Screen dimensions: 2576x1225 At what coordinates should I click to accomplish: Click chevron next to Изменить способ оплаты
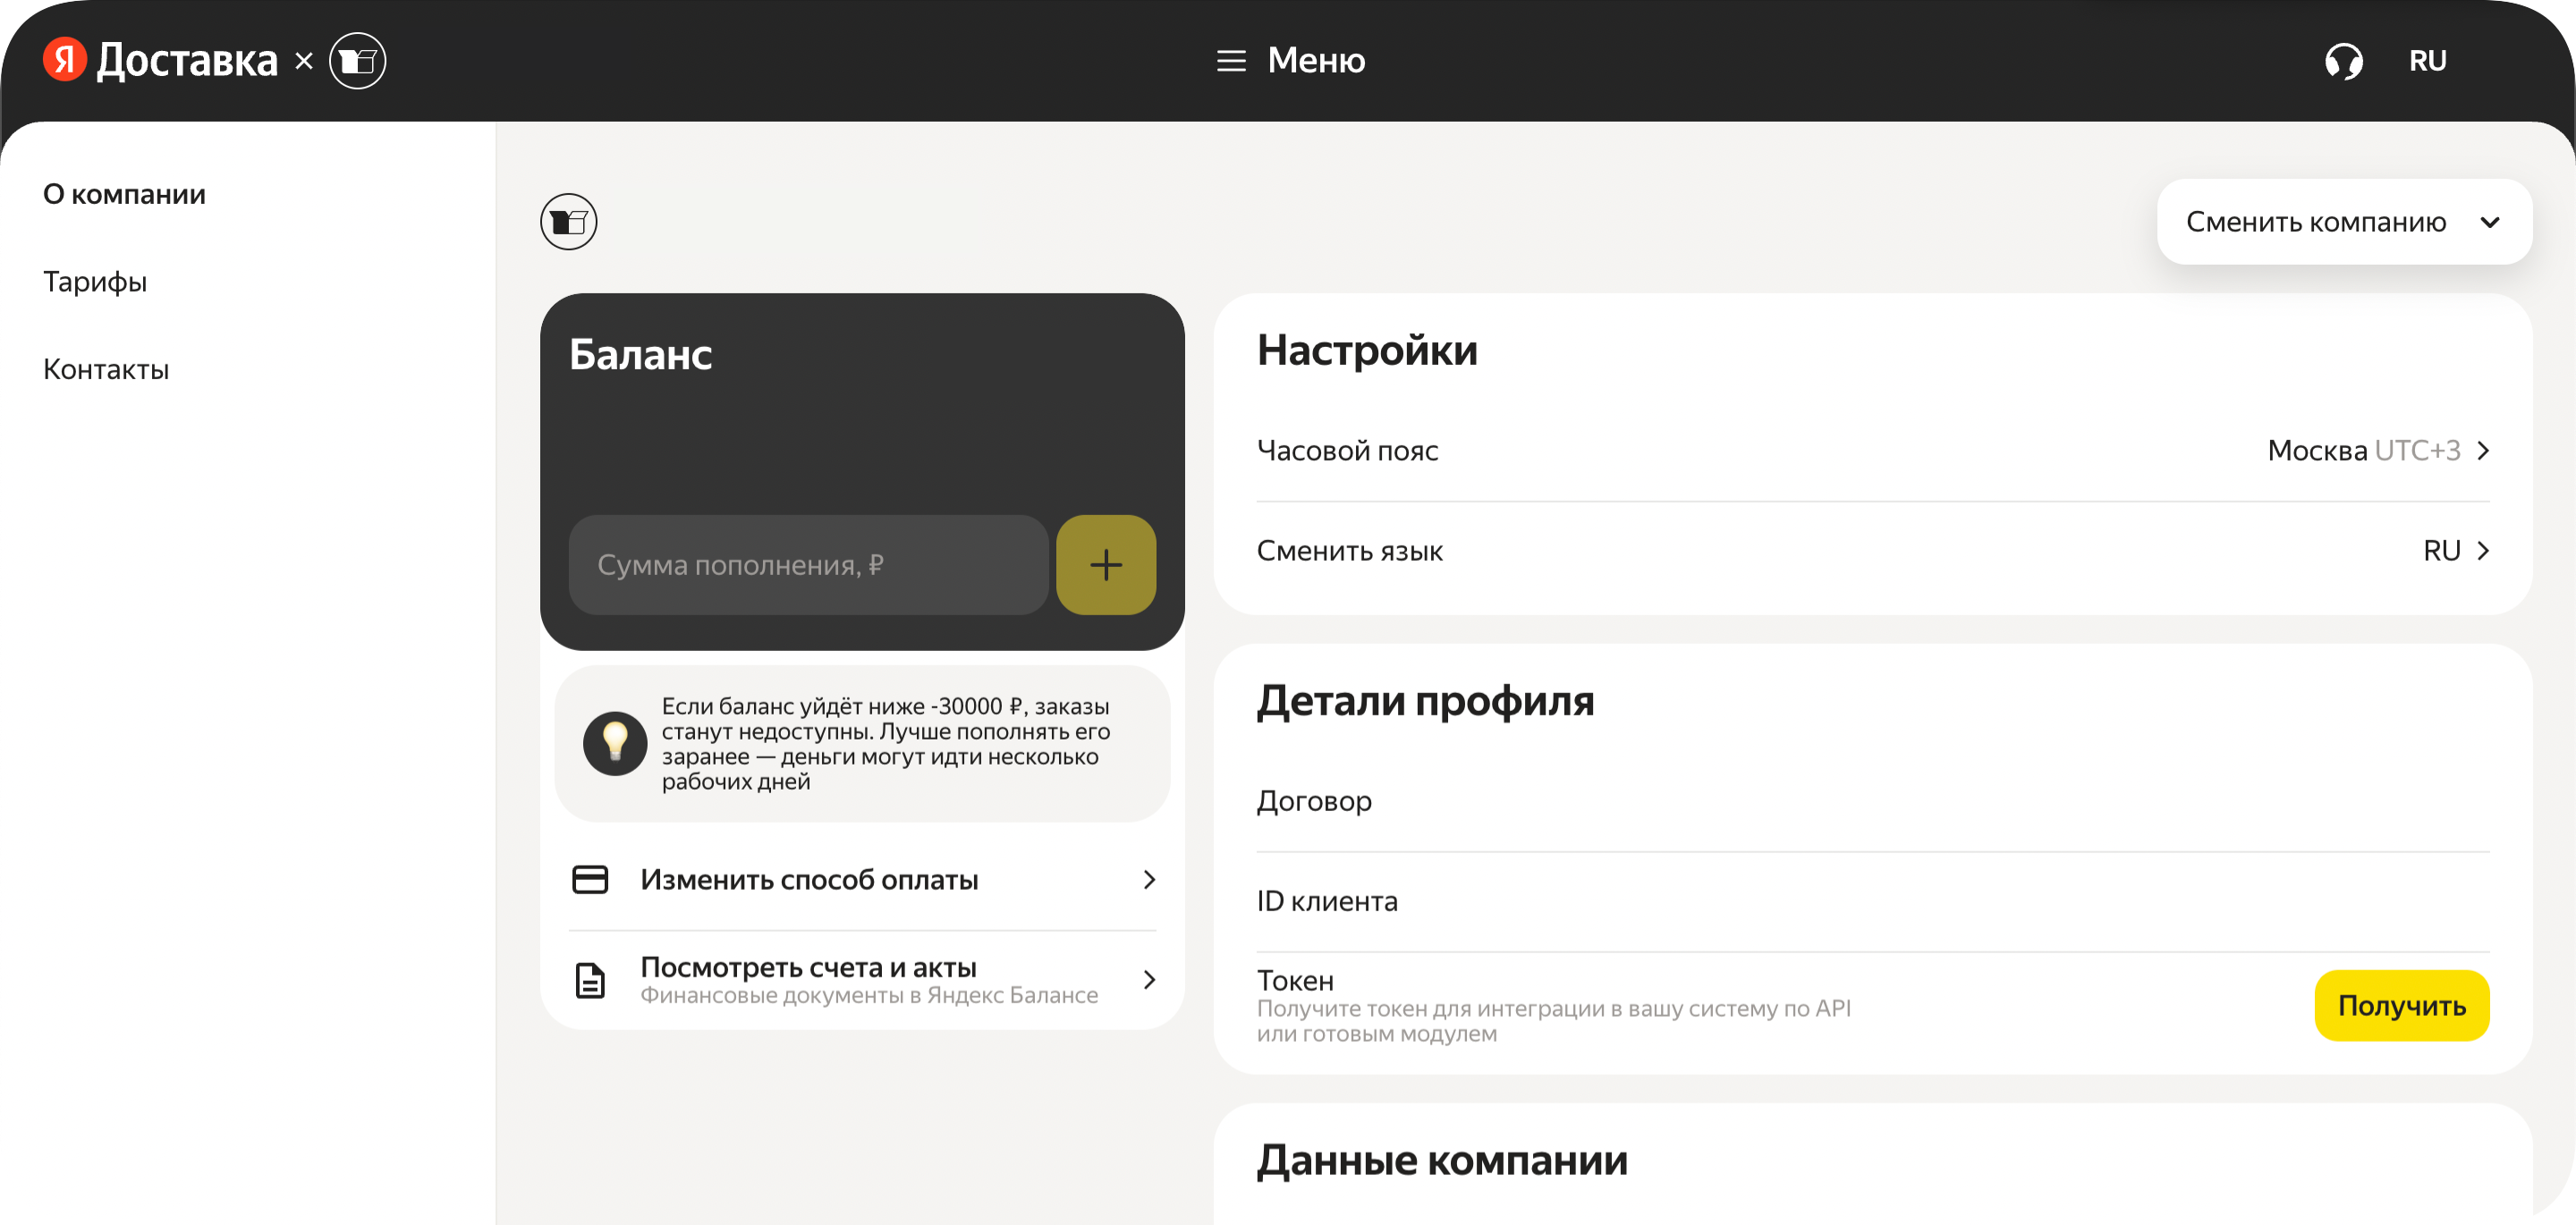coord(1149,880)
